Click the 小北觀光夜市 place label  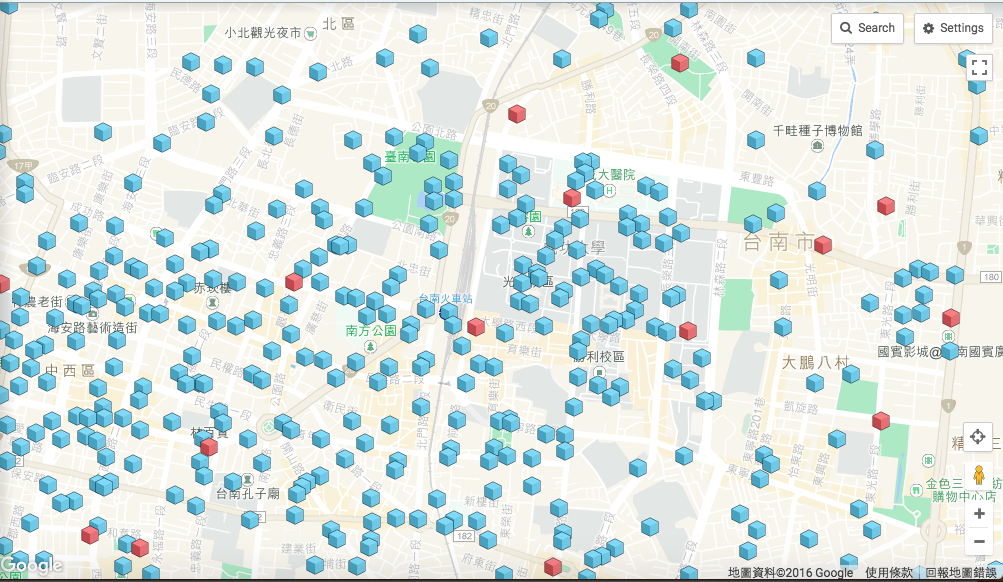[x=263, y=32]
